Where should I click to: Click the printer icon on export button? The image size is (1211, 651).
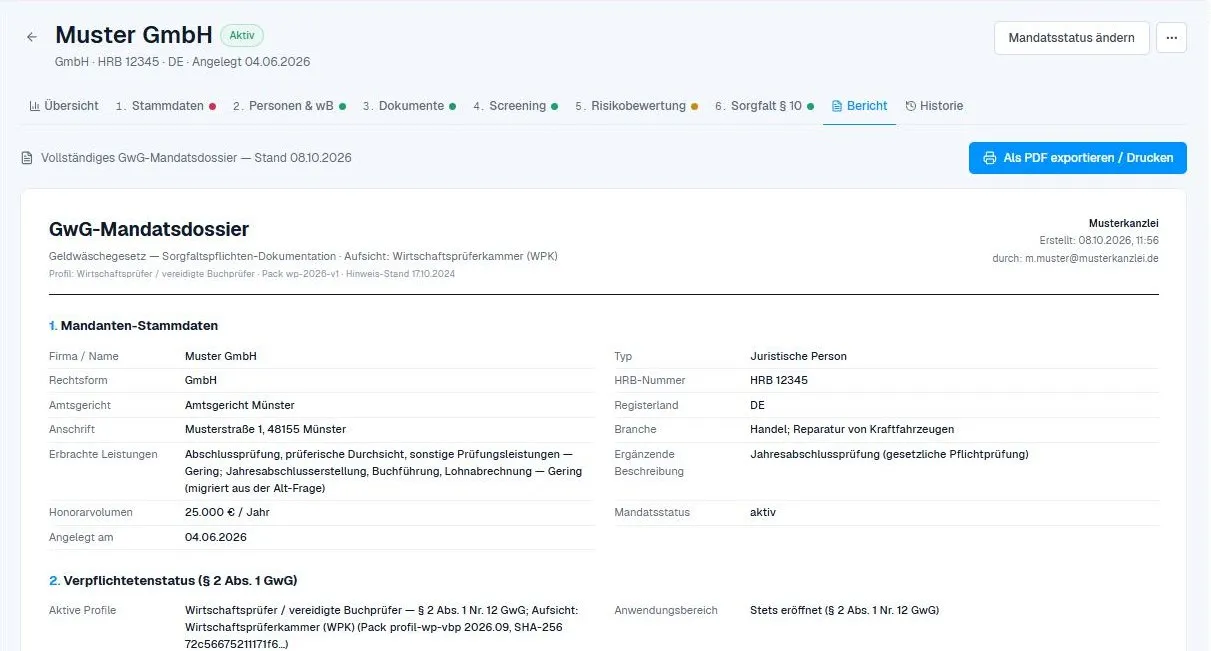coord(990,158)
